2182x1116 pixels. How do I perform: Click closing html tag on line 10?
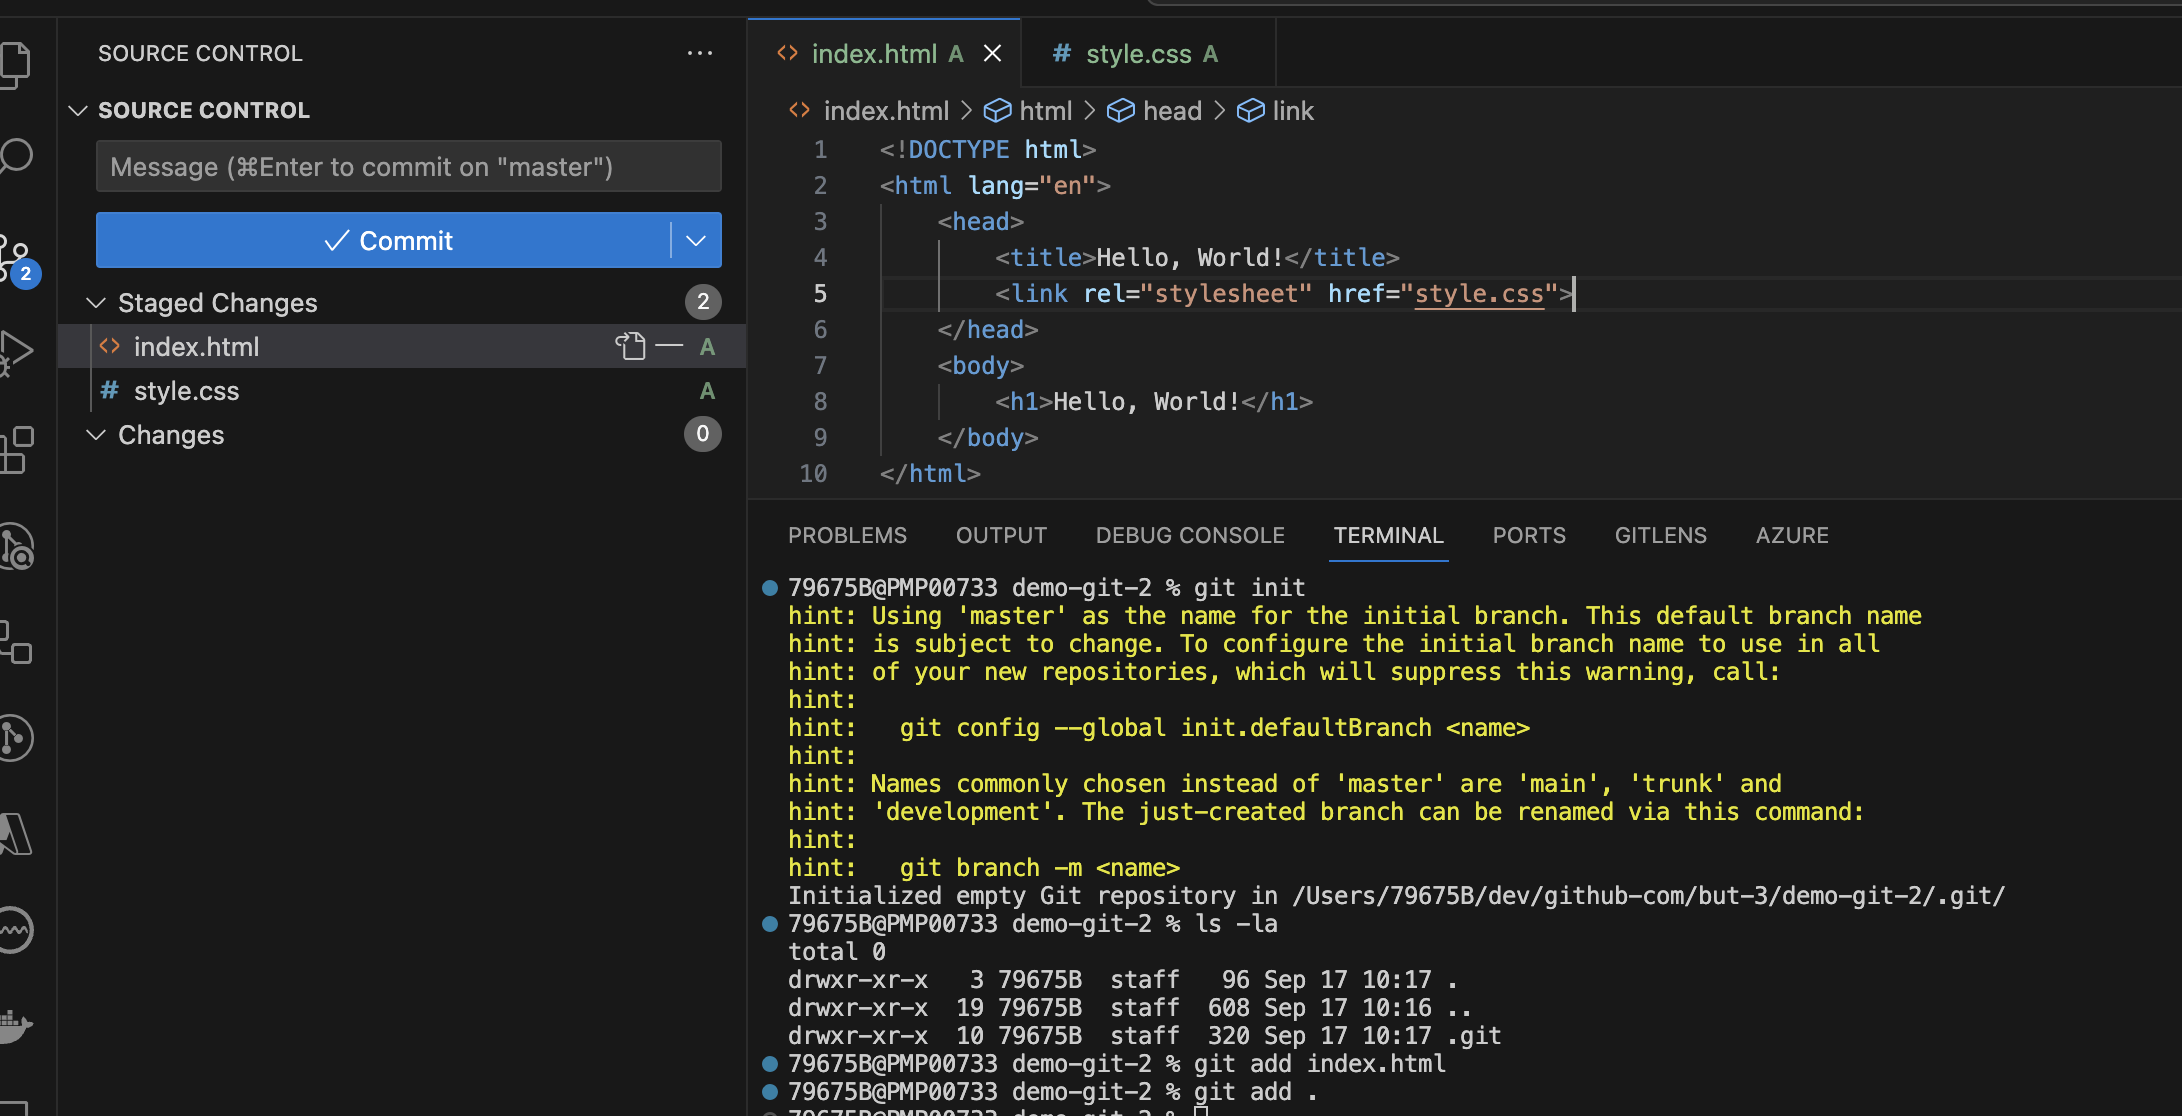pos(930,473)
